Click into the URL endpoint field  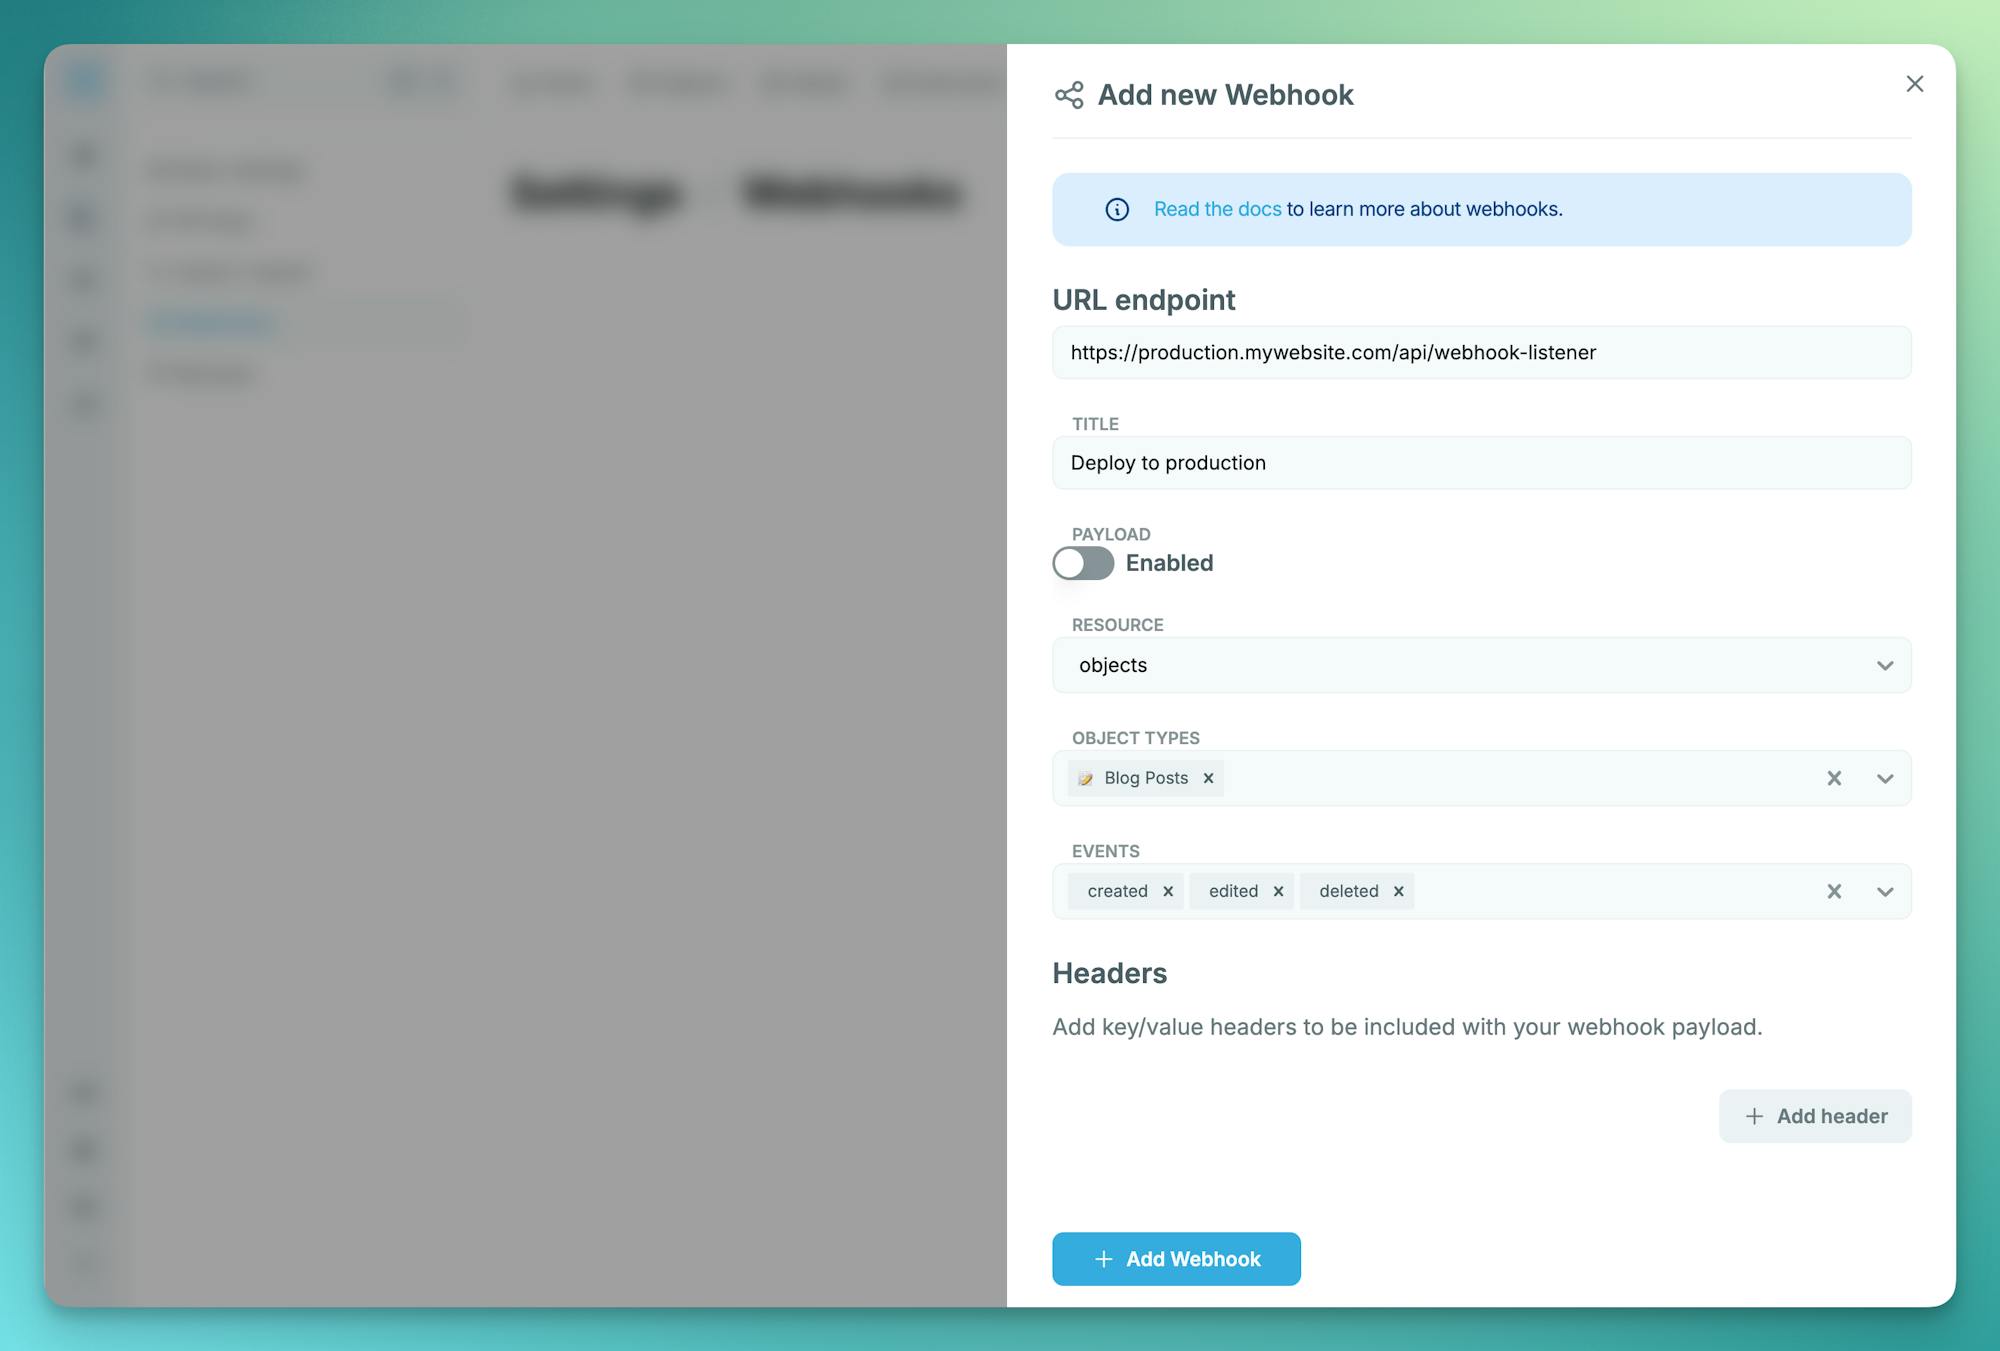click(1480, 352)
